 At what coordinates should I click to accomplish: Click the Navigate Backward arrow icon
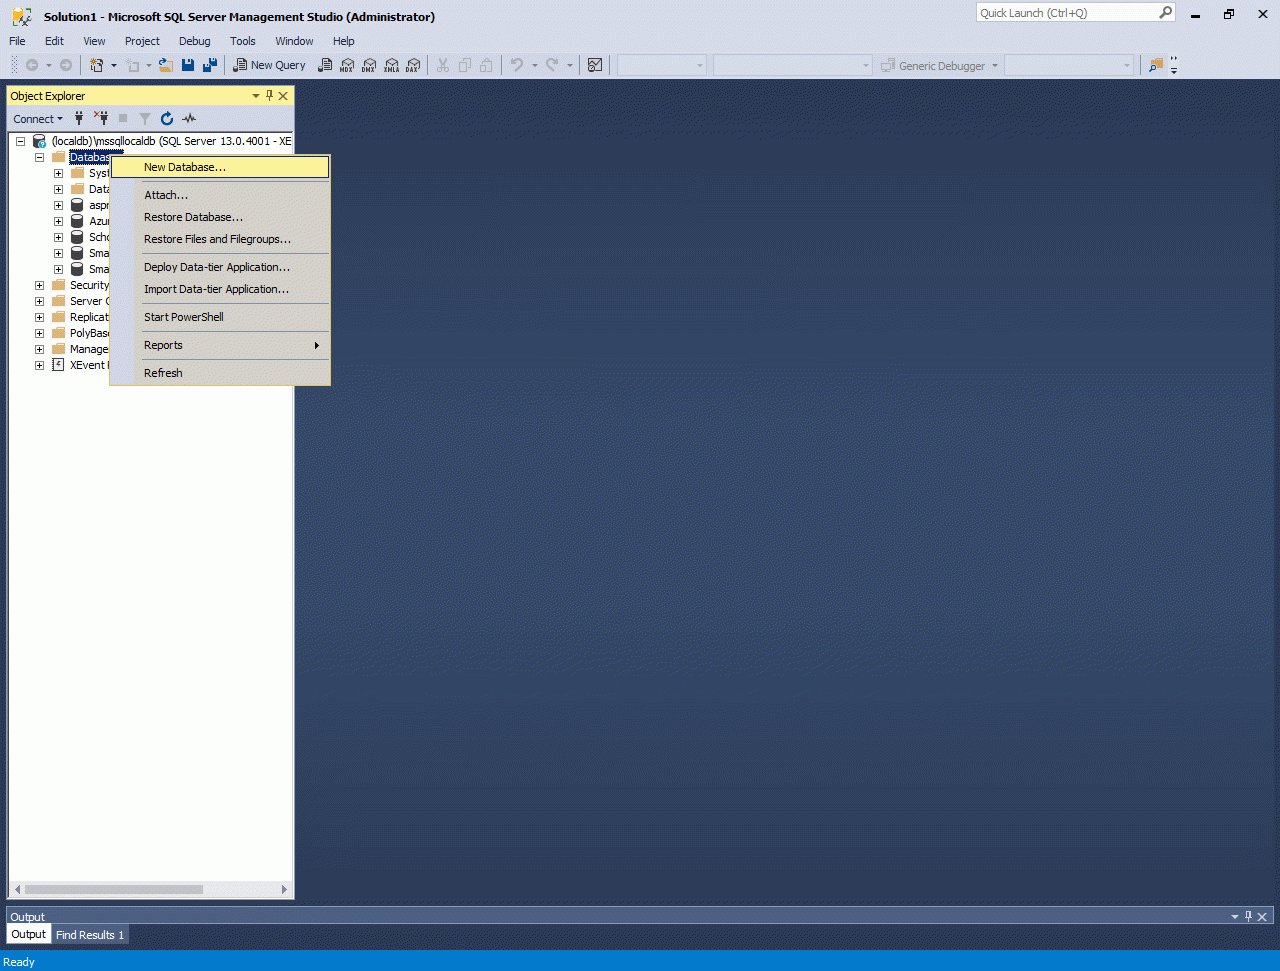(x=32, y=65)
